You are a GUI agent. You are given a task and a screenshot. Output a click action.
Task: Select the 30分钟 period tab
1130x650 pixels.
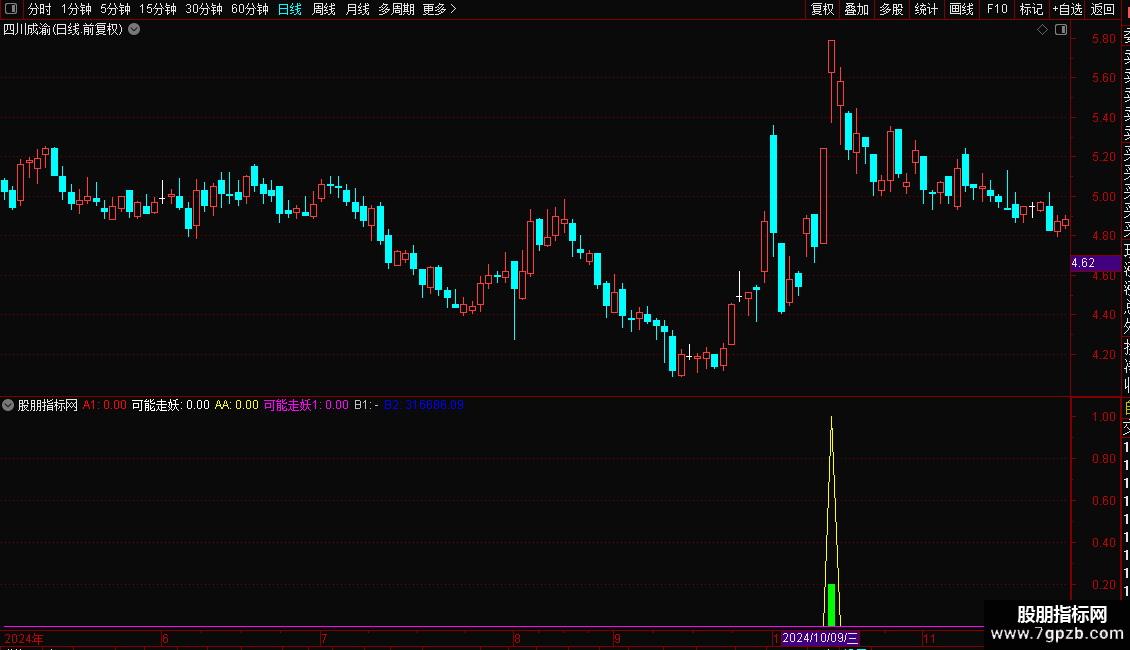coord(204,9)
